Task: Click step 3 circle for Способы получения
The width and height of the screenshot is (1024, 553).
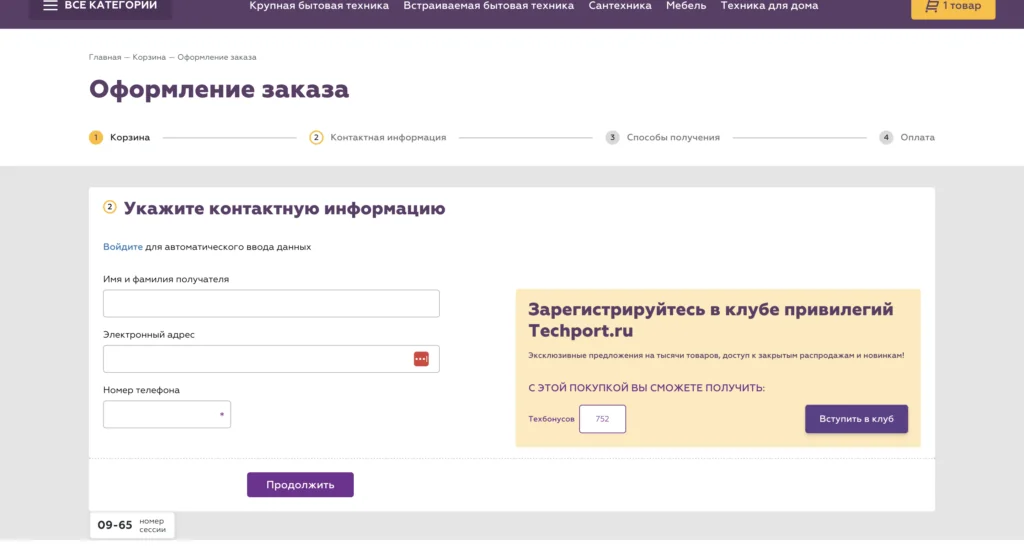Action: pos(612,138)
